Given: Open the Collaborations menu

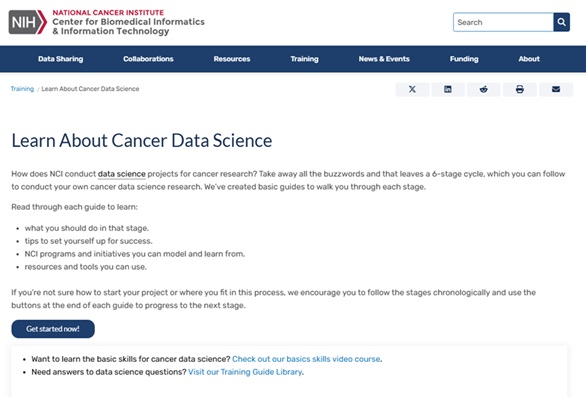Looking at the screenshot, I should click(148, 59).
